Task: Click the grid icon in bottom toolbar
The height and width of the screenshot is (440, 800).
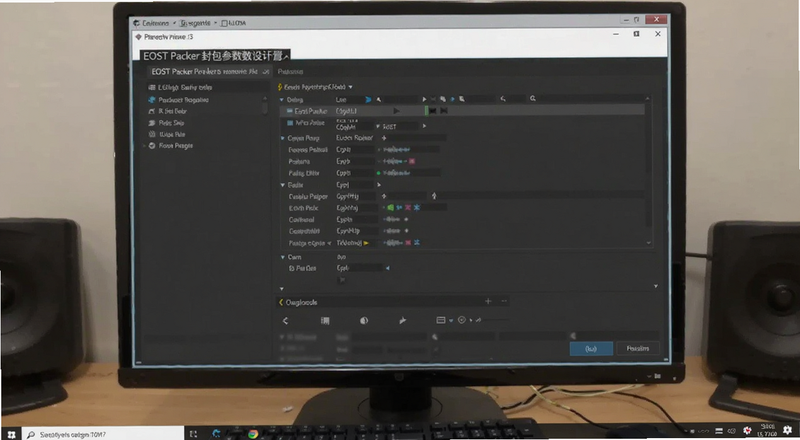Action: tap(325, 321)
